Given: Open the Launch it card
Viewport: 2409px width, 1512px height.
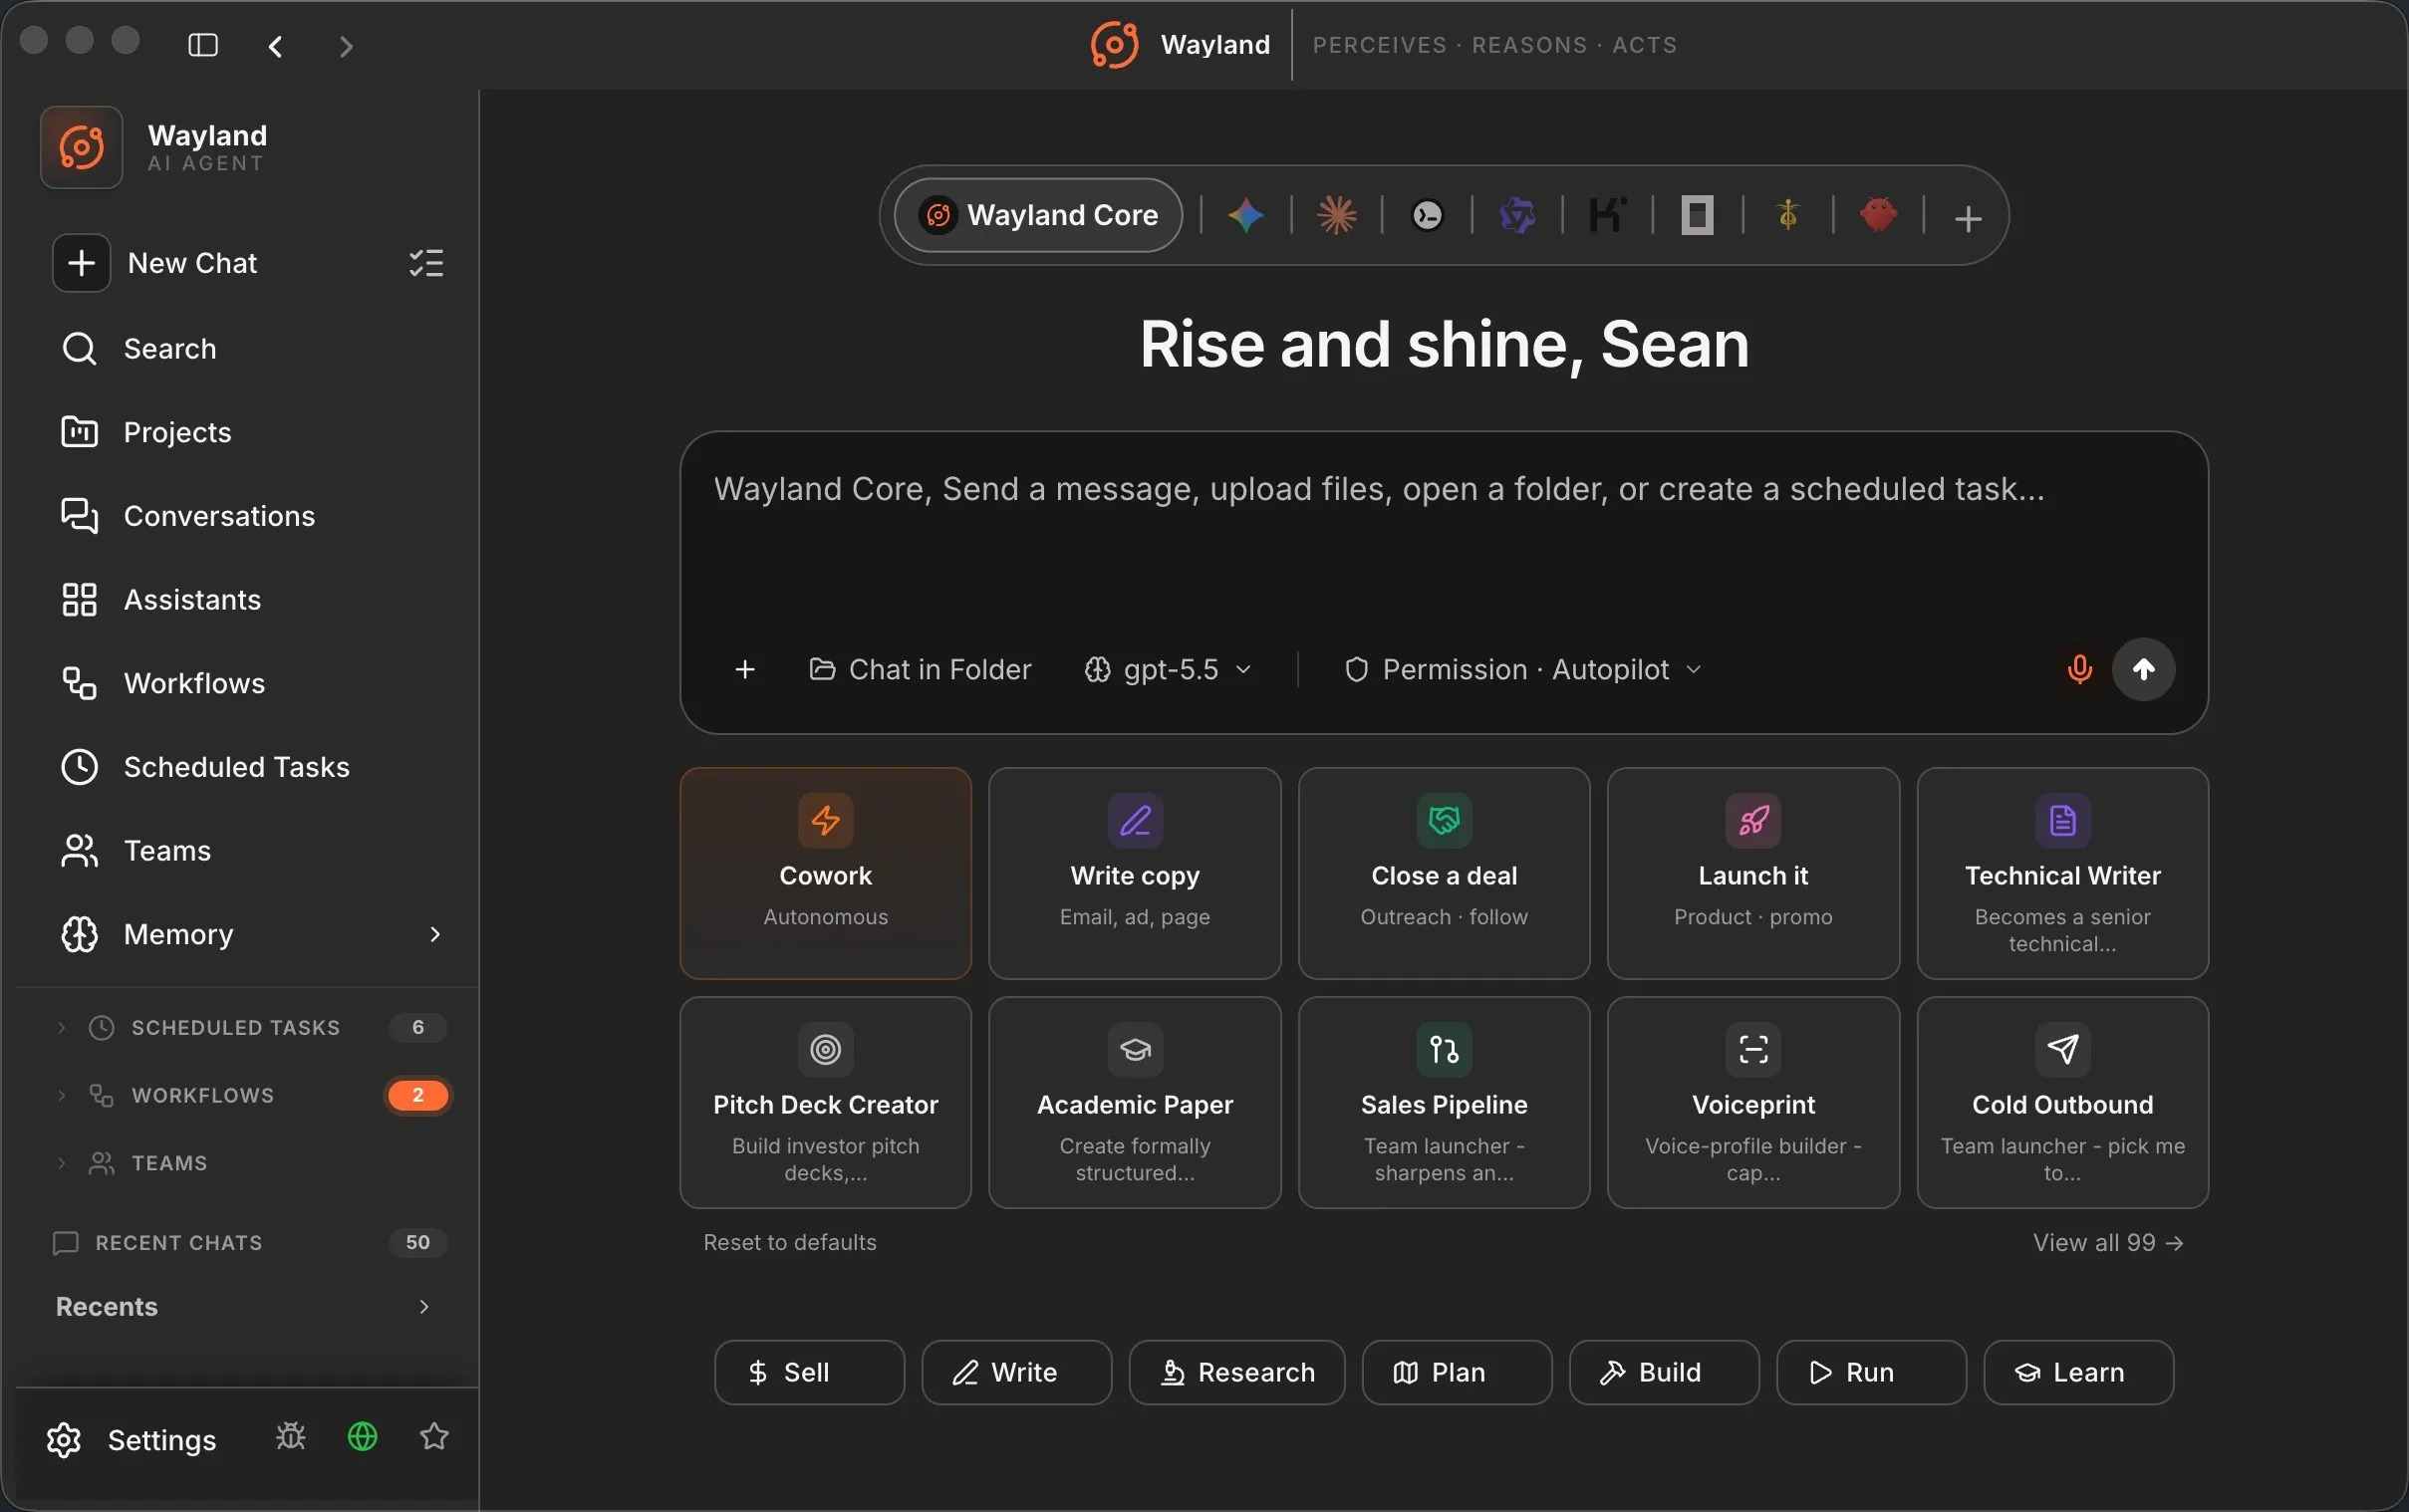Looking at the screenshot, I should pyautogui.click(x=1753, y=873).
